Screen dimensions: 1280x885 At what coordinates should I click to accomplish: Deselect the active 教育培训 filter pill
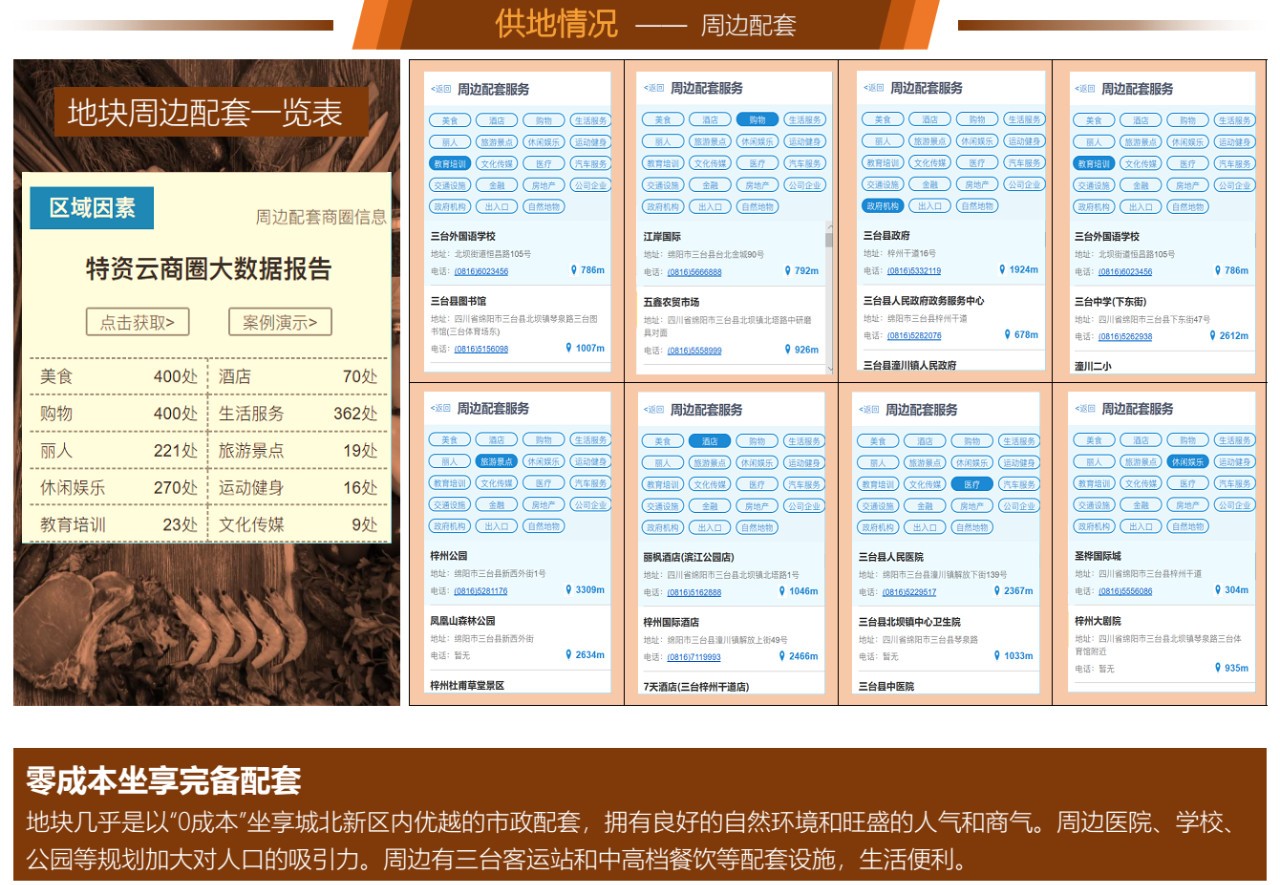(452, 162)
